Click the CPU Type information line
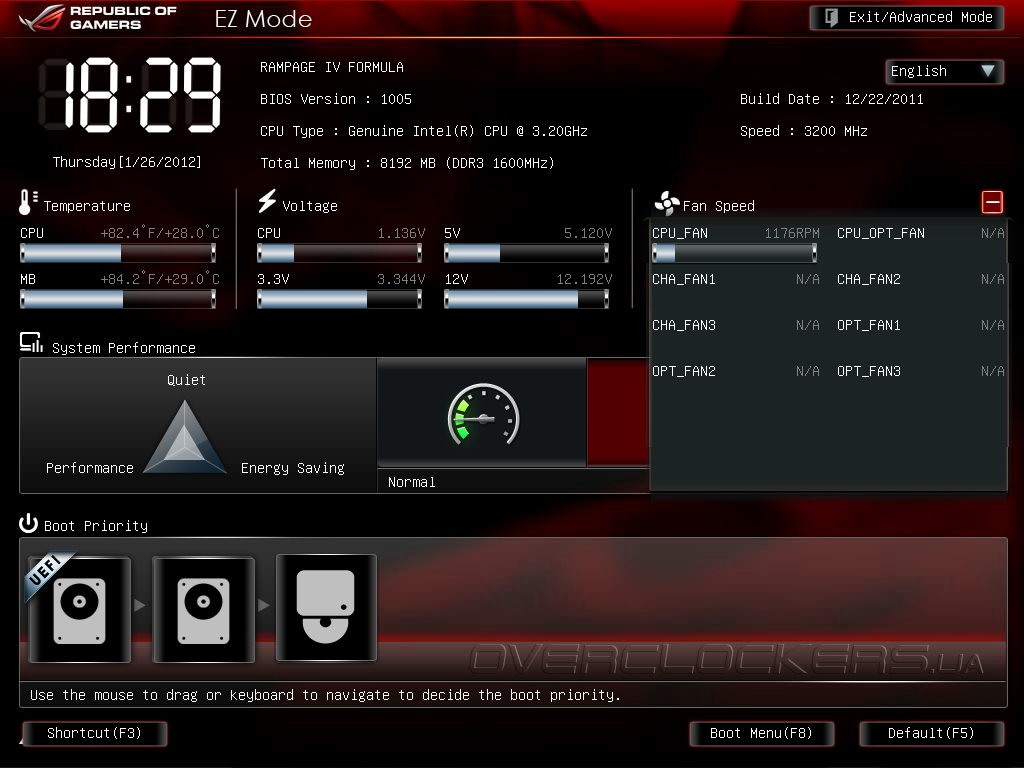 click(424, 131)
